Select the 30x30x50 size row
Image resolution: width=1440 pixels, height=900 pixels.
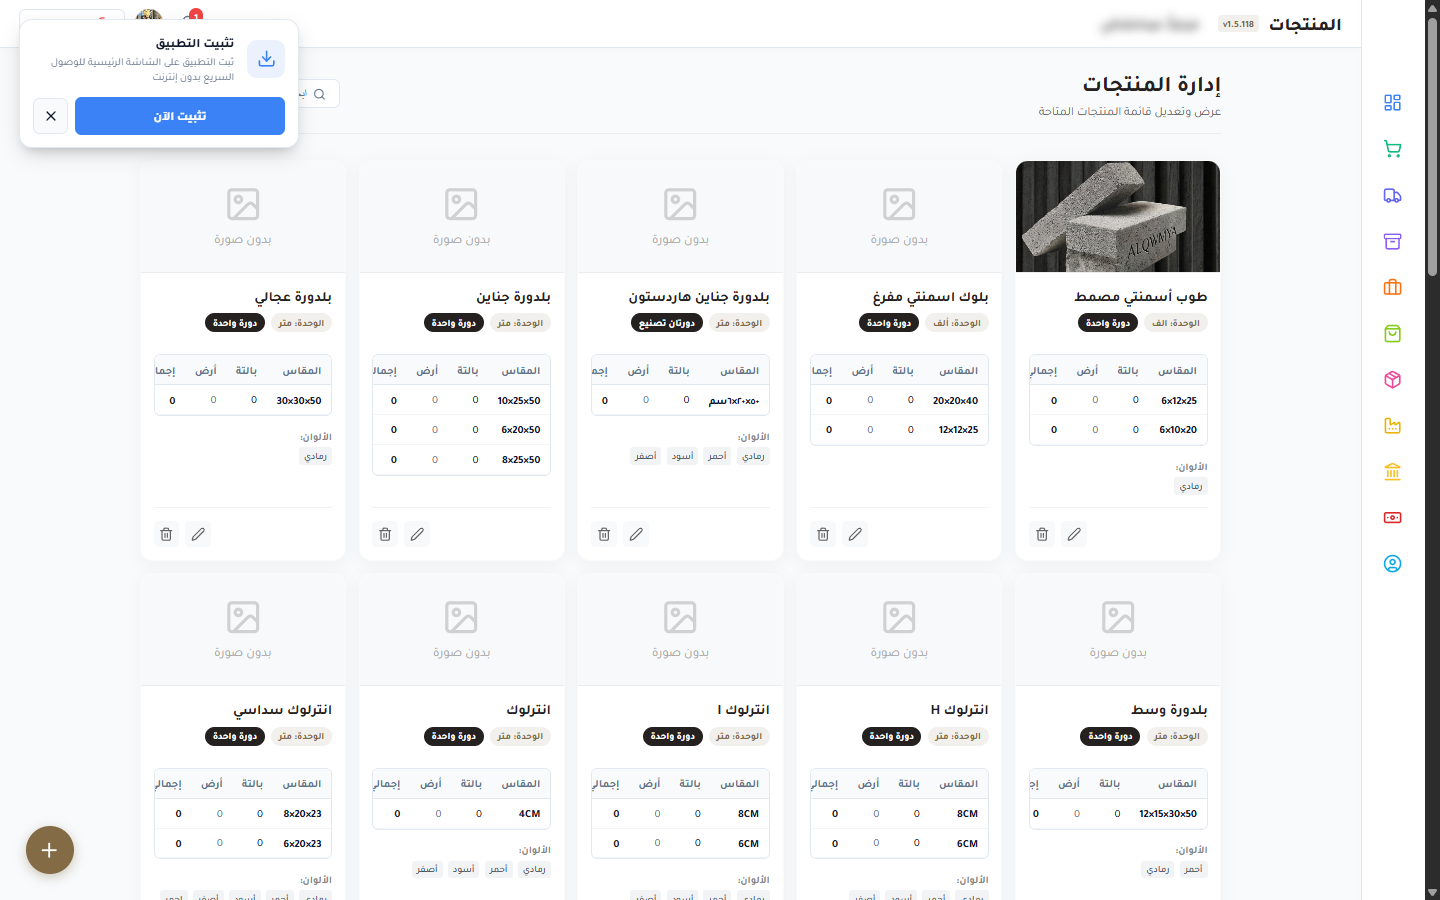(243, 400)
